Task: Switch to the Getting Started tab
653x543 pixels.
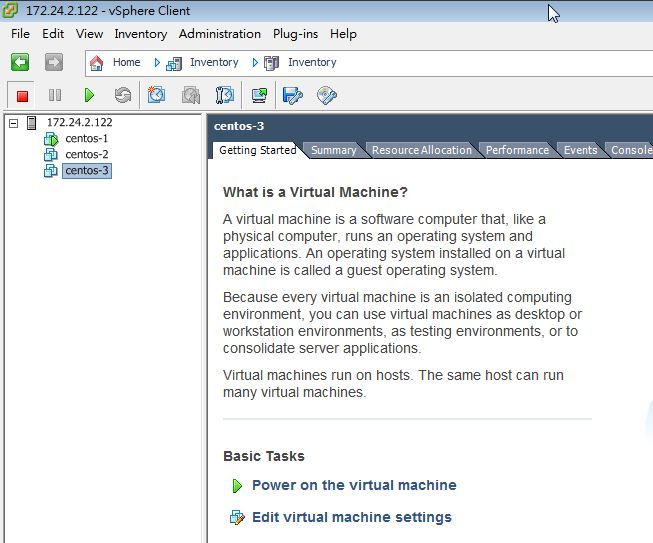Action: click(x=258, y=150)
